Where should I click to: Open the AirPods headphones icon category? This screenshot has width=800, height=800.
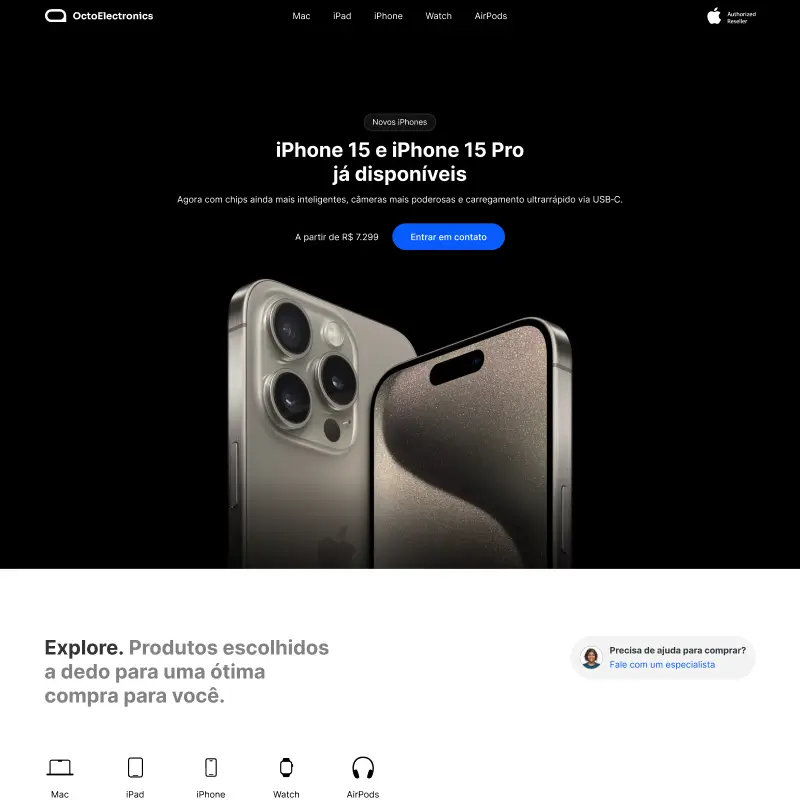pyautogui.click(x=363, y=767)
